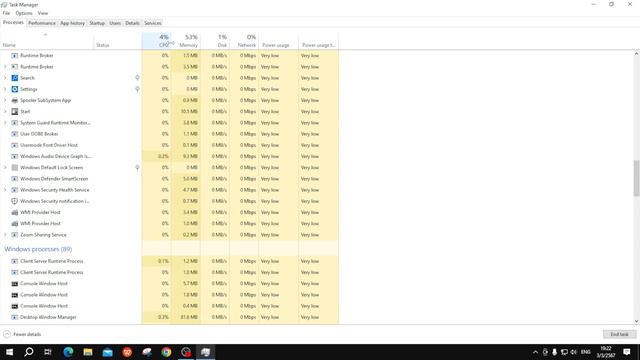
Task: Expand the Spooler SubSystem App row
Action: click(5, 100)
